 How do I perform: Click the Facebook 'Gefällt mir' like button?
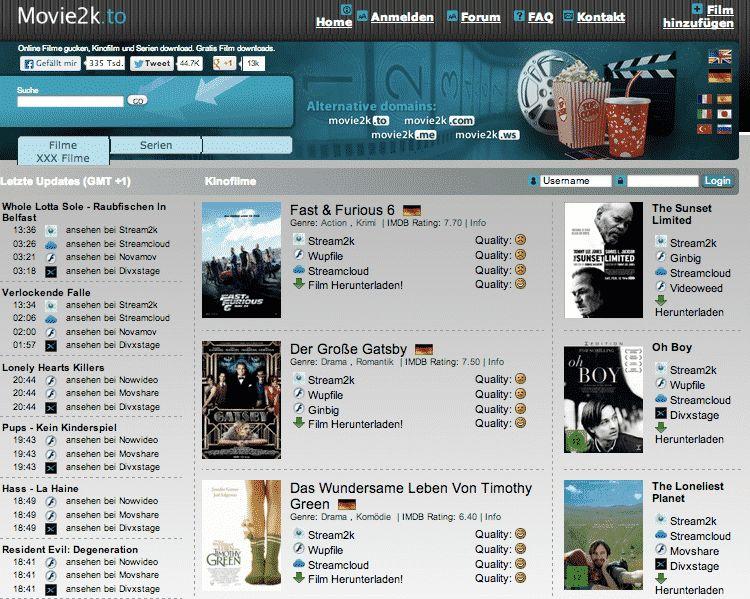(52, 63)
